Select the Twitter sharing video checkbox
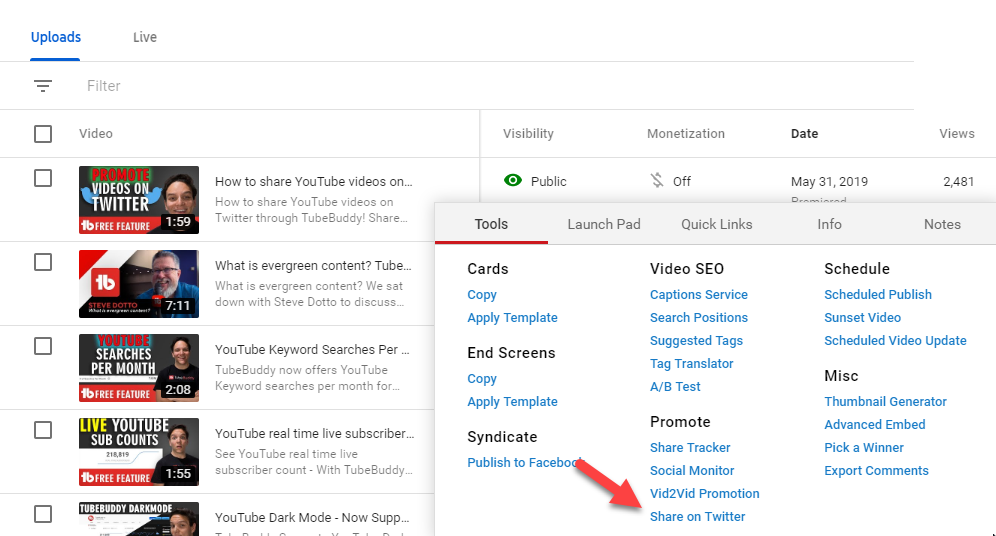 (x=43, y=178)
